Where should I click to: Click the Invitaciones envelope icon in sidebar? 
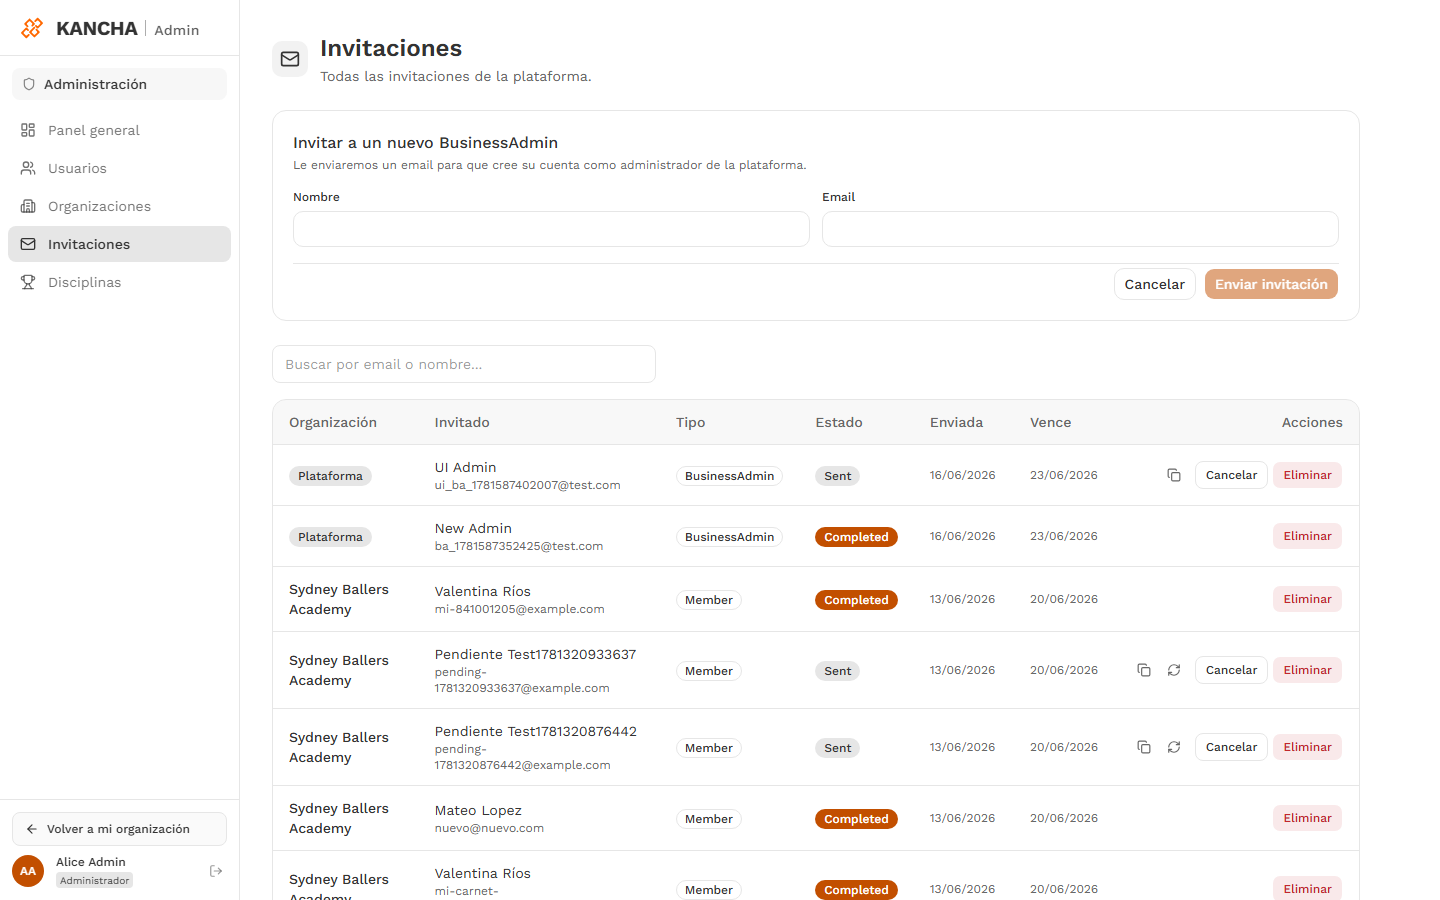(28, 244)
